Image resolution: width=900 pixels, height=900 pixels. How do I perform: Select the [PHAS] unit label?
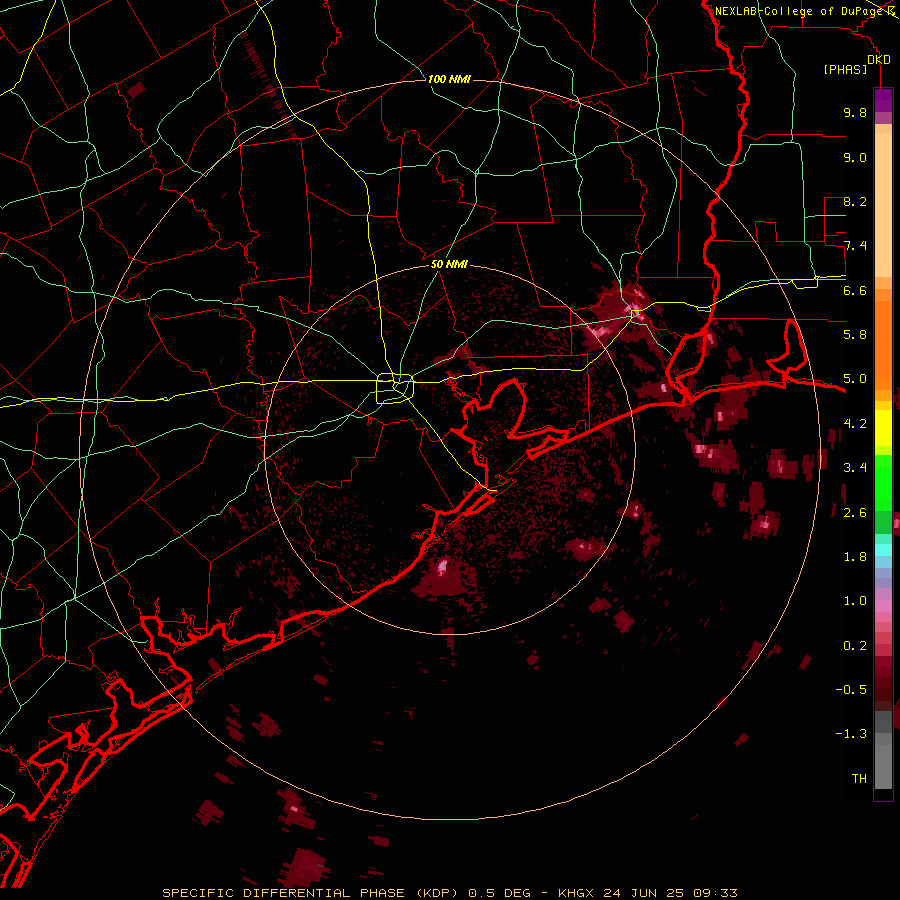845,70
